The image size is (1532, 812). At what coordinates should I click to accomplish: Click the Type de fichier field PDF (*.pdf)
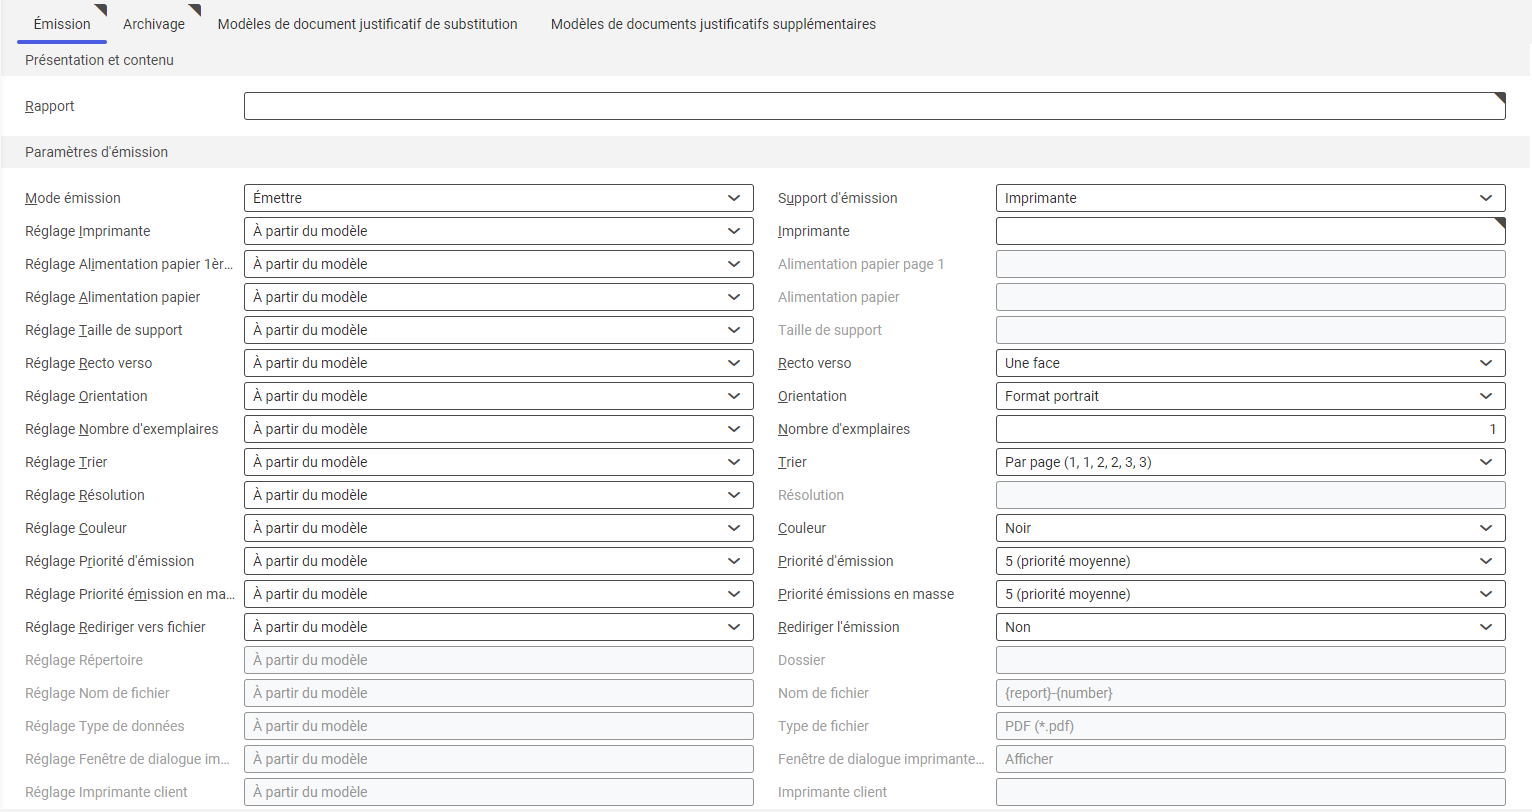tap(1251, 726)
